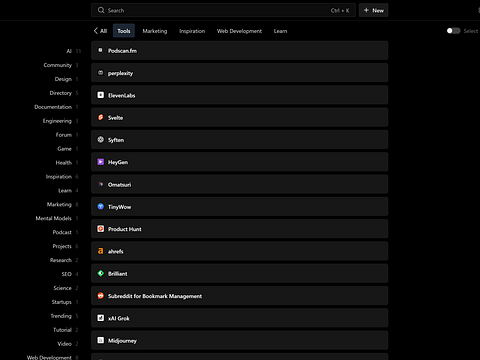The image size is (480, 360).
Task: Go back to All with chevron
Action: pos(100,31)
